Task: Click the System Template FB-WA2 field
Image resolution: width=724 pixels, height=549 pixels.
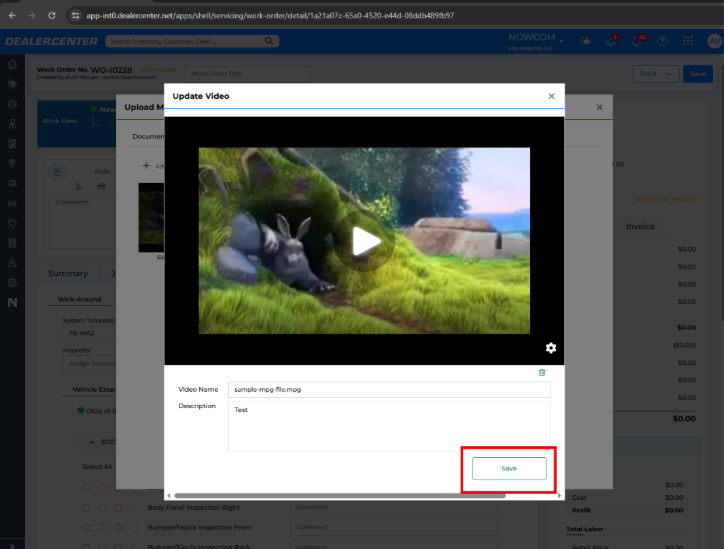Action: (89, 333)
